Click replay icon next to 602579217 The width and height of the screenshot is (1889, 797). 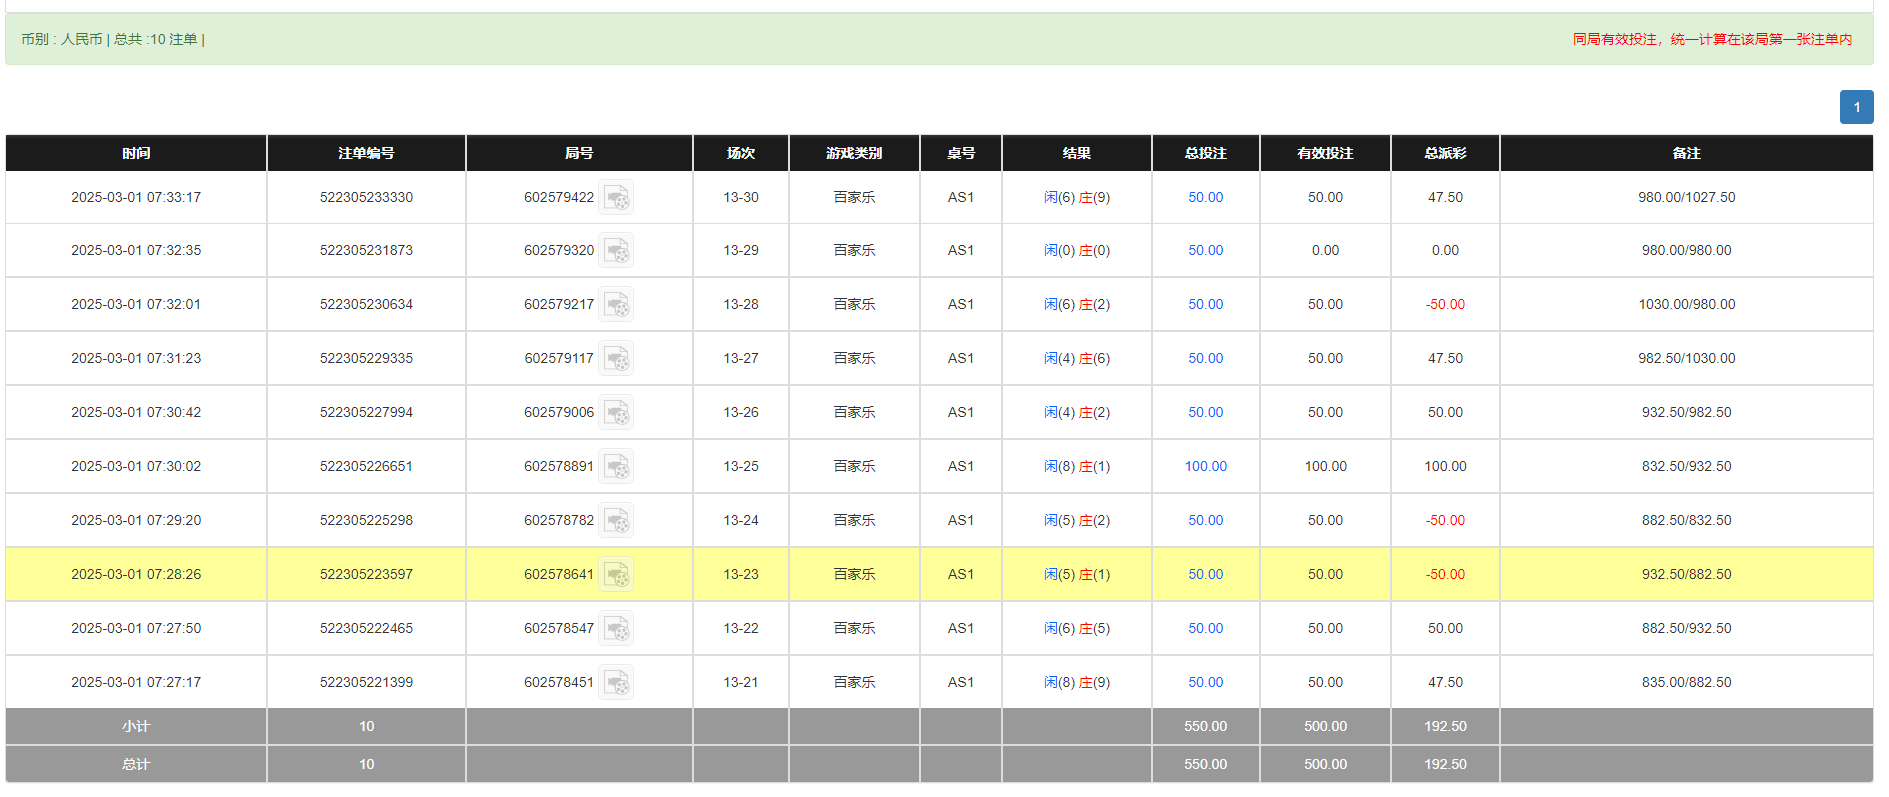tap(616, 305)
